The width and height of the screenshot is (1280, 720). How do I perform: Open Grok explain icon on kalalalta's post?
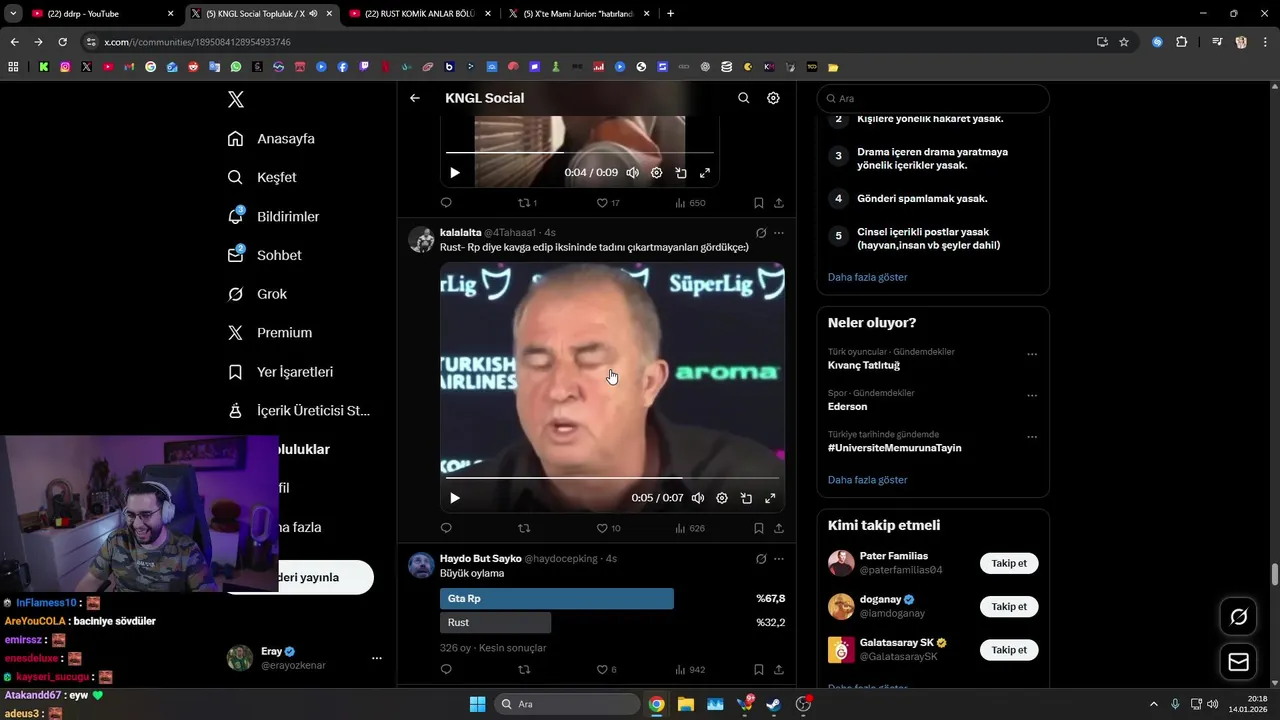tap(761, 232)
